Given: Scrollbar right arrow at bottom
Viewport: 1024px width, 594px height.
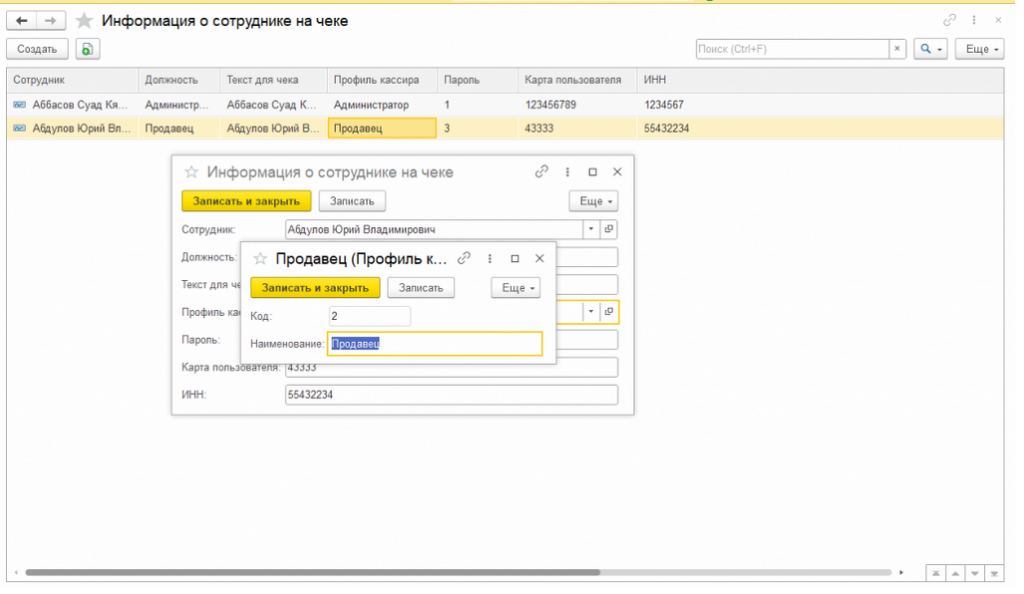Looking at the screenshot, I should click(901, 573).
